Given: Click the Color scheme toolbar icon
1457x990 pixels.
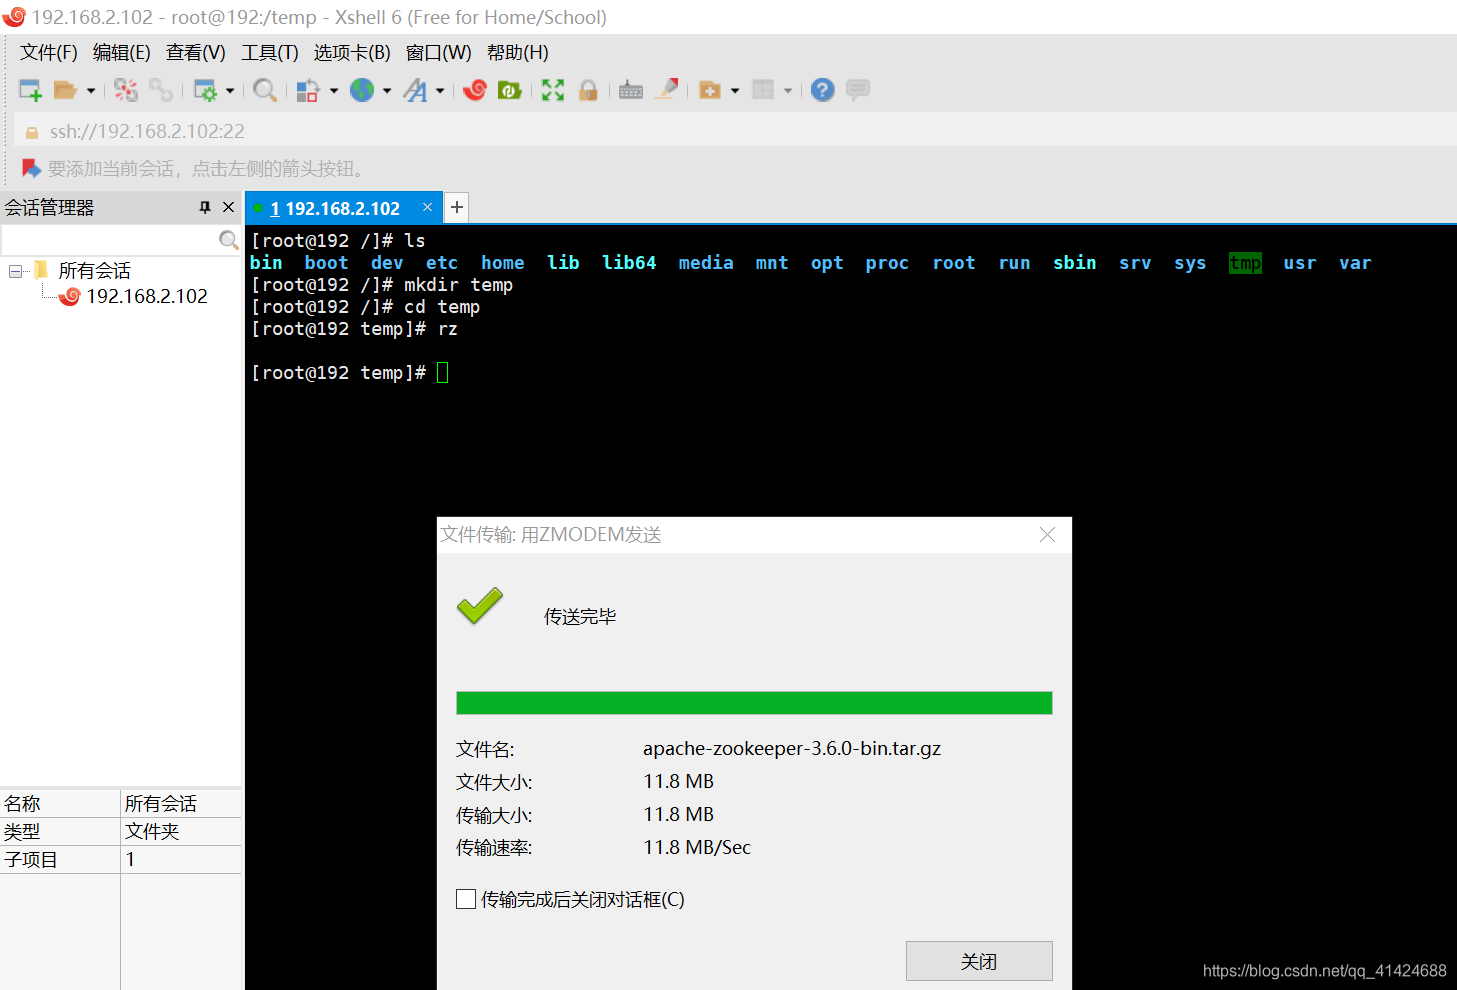Looking at the screenshot, I should pyautogui.click(x=308, y=90).
